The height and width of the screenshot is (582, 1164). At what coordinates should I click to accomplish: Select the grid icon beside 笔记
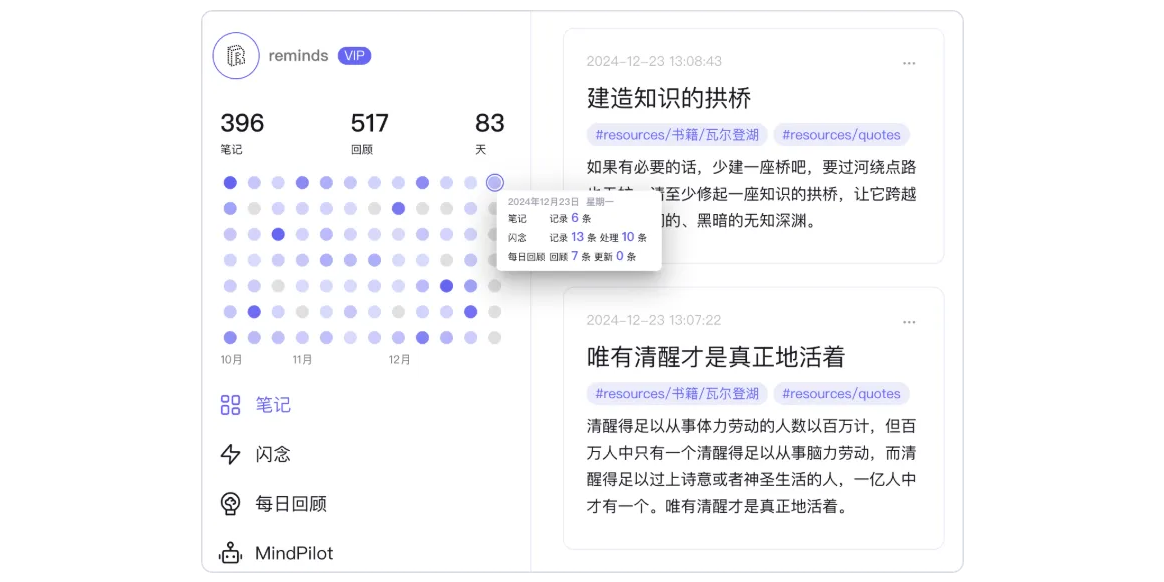[230, 405]
